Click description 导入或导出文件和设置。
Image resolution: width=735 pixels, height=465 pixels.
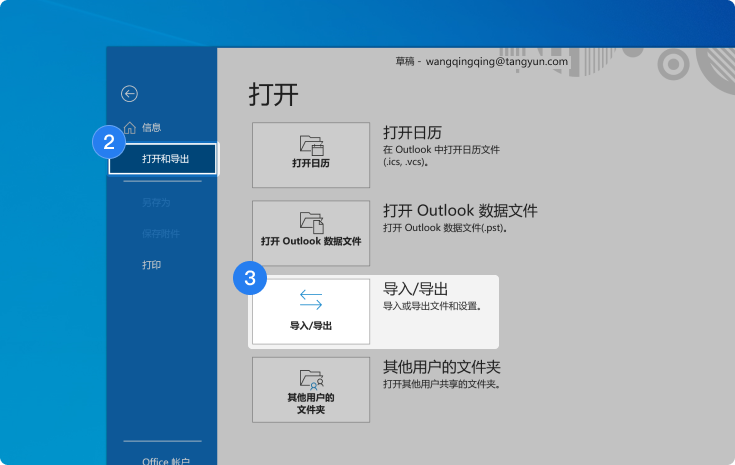click(x=432, y=306)
